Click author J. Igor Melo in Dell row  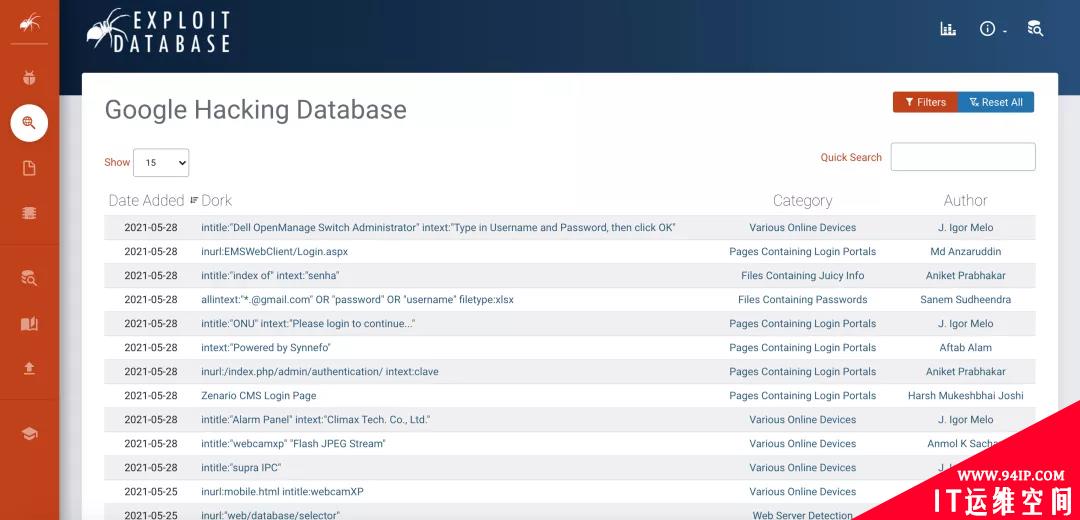click(966, 227)
